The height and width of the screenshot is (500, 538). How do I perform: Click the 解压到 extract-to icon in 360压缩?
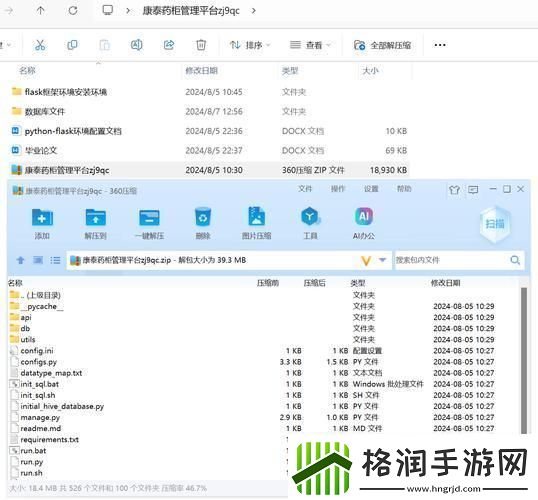pyautogui.click(x=95, y=223)
